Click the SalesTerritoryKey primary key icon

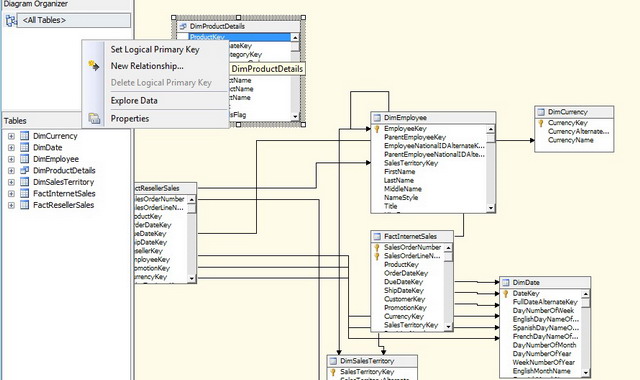[x=333, y=372]
